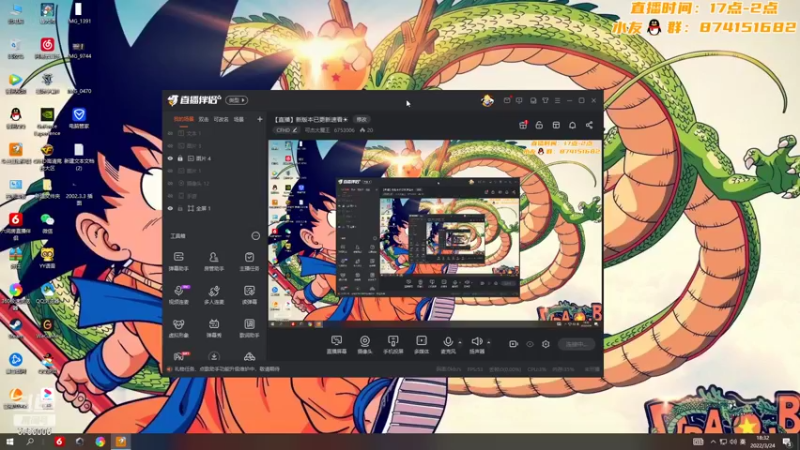Add a camera source (摄像头)
This screenshot has height=450, width=800.
tap(365, 344)
